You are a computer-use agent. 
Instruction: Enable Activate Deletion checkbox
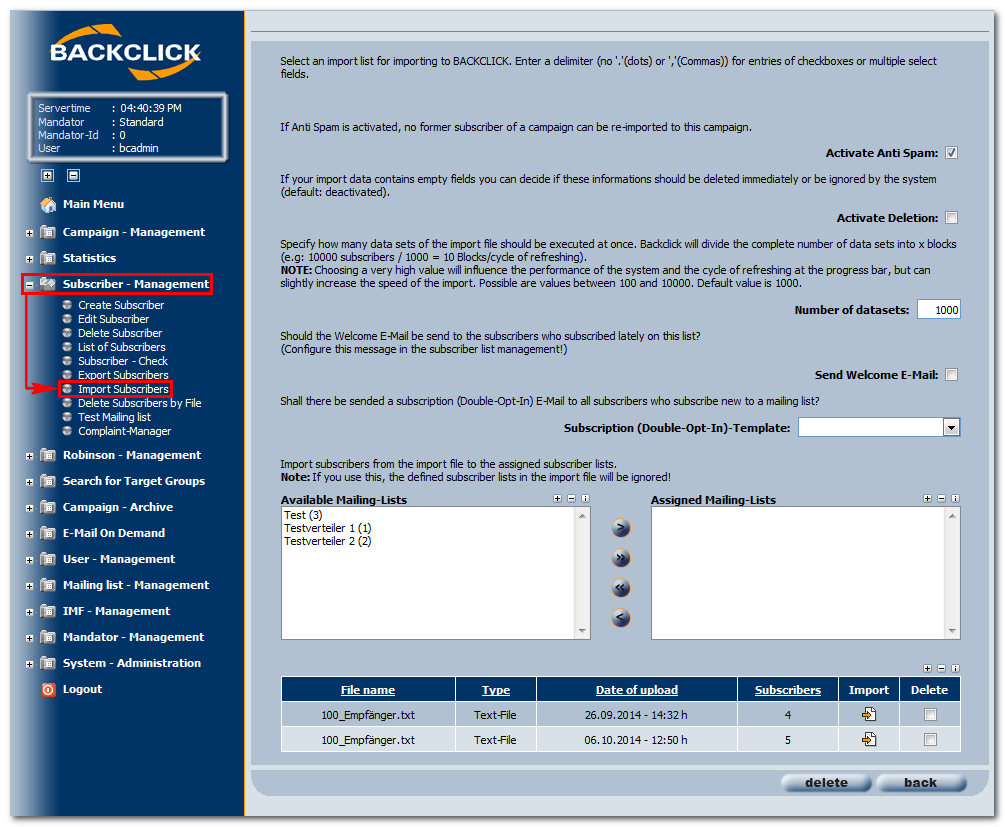pyautogui.click(x=952, y=219)
